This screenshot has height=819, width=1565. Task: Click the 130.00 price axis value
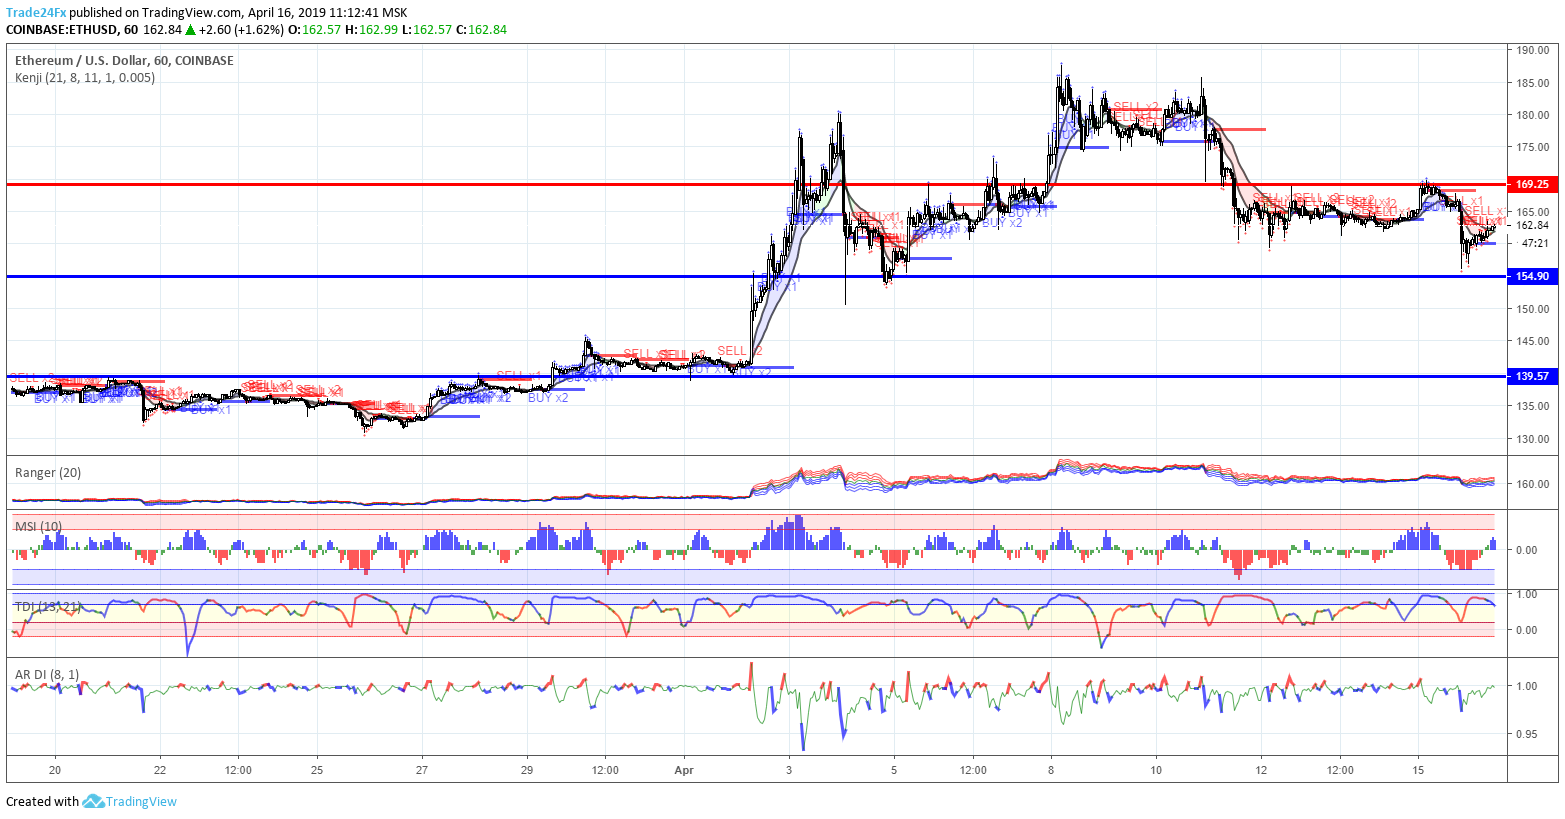(1533, 439)
